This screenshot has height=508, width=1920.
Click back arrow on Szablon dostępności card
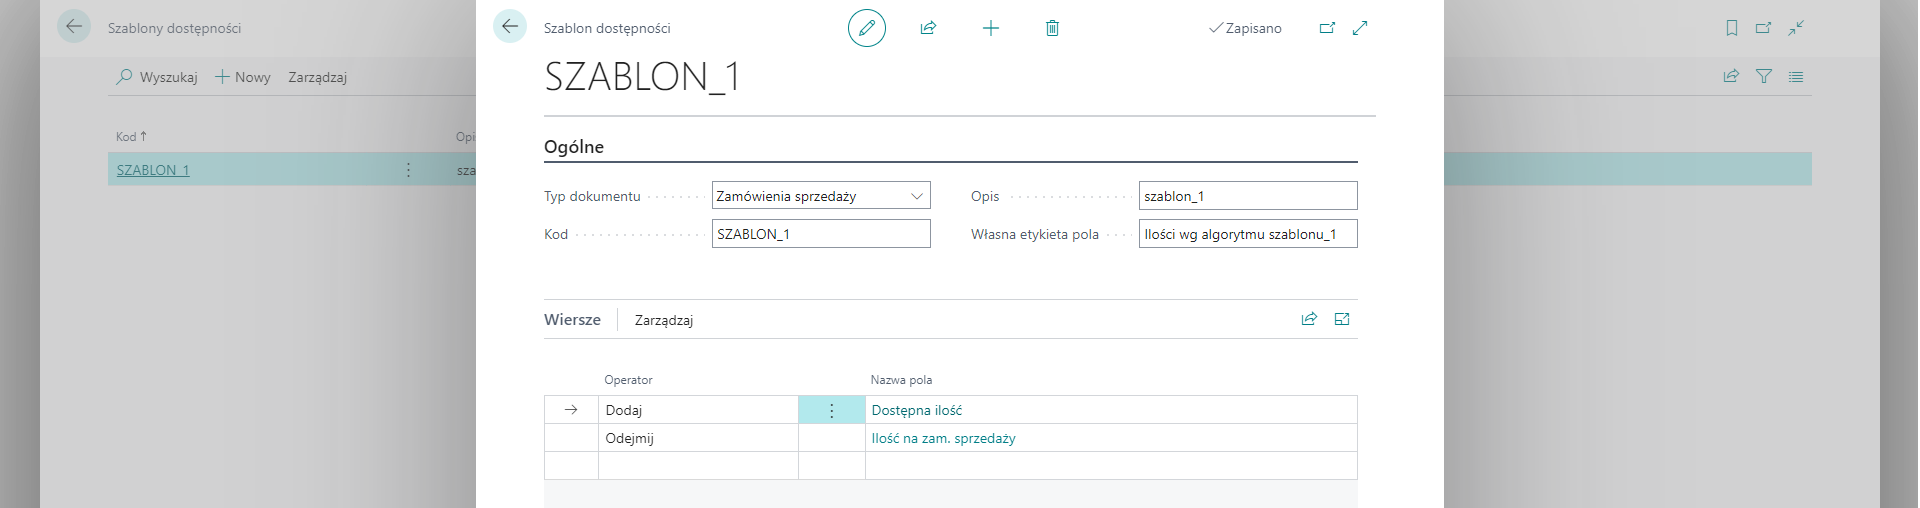tap(510, 27)
